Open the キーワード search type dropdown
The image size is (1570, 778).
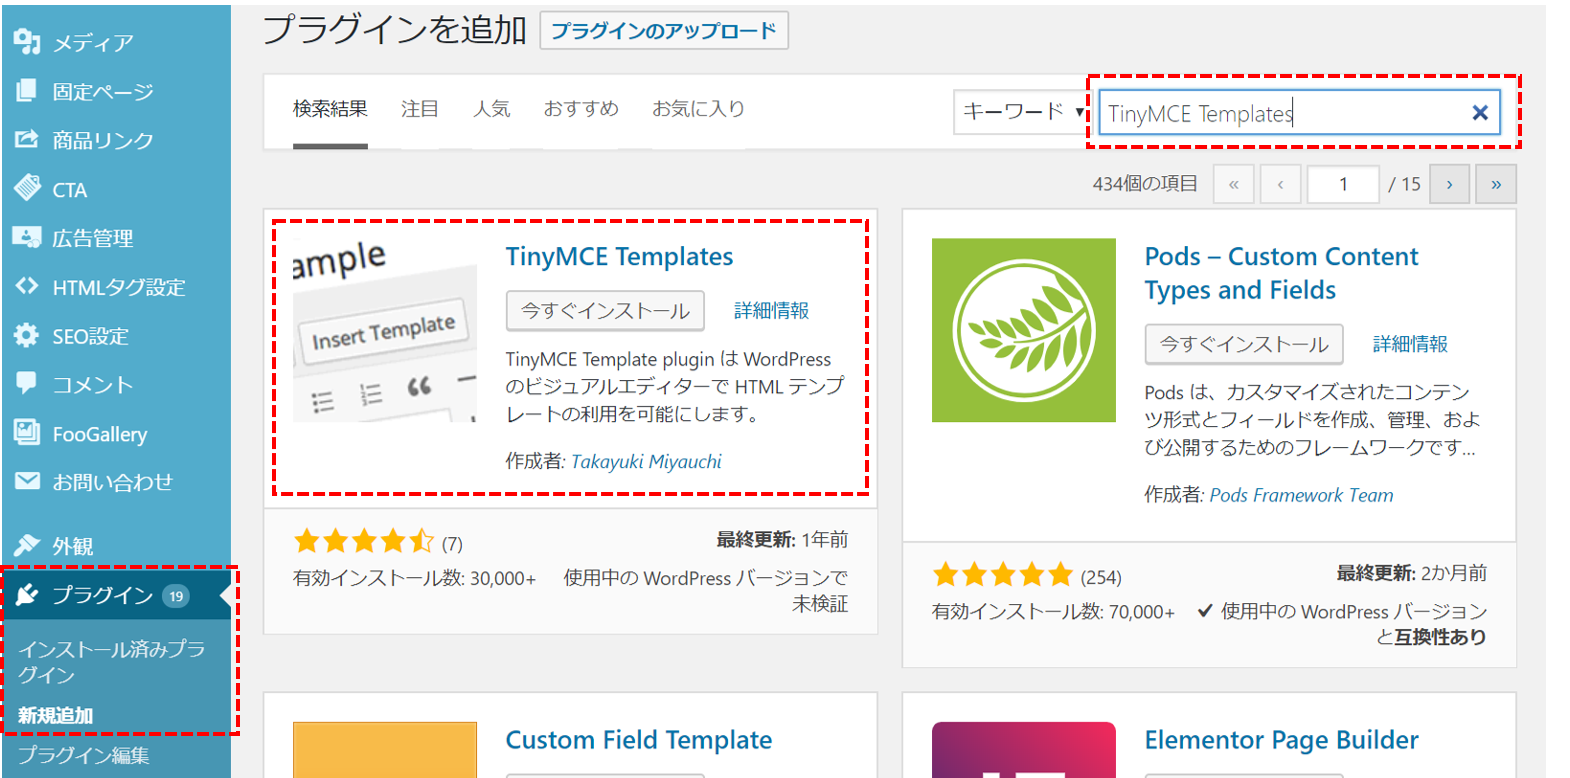1021,112
